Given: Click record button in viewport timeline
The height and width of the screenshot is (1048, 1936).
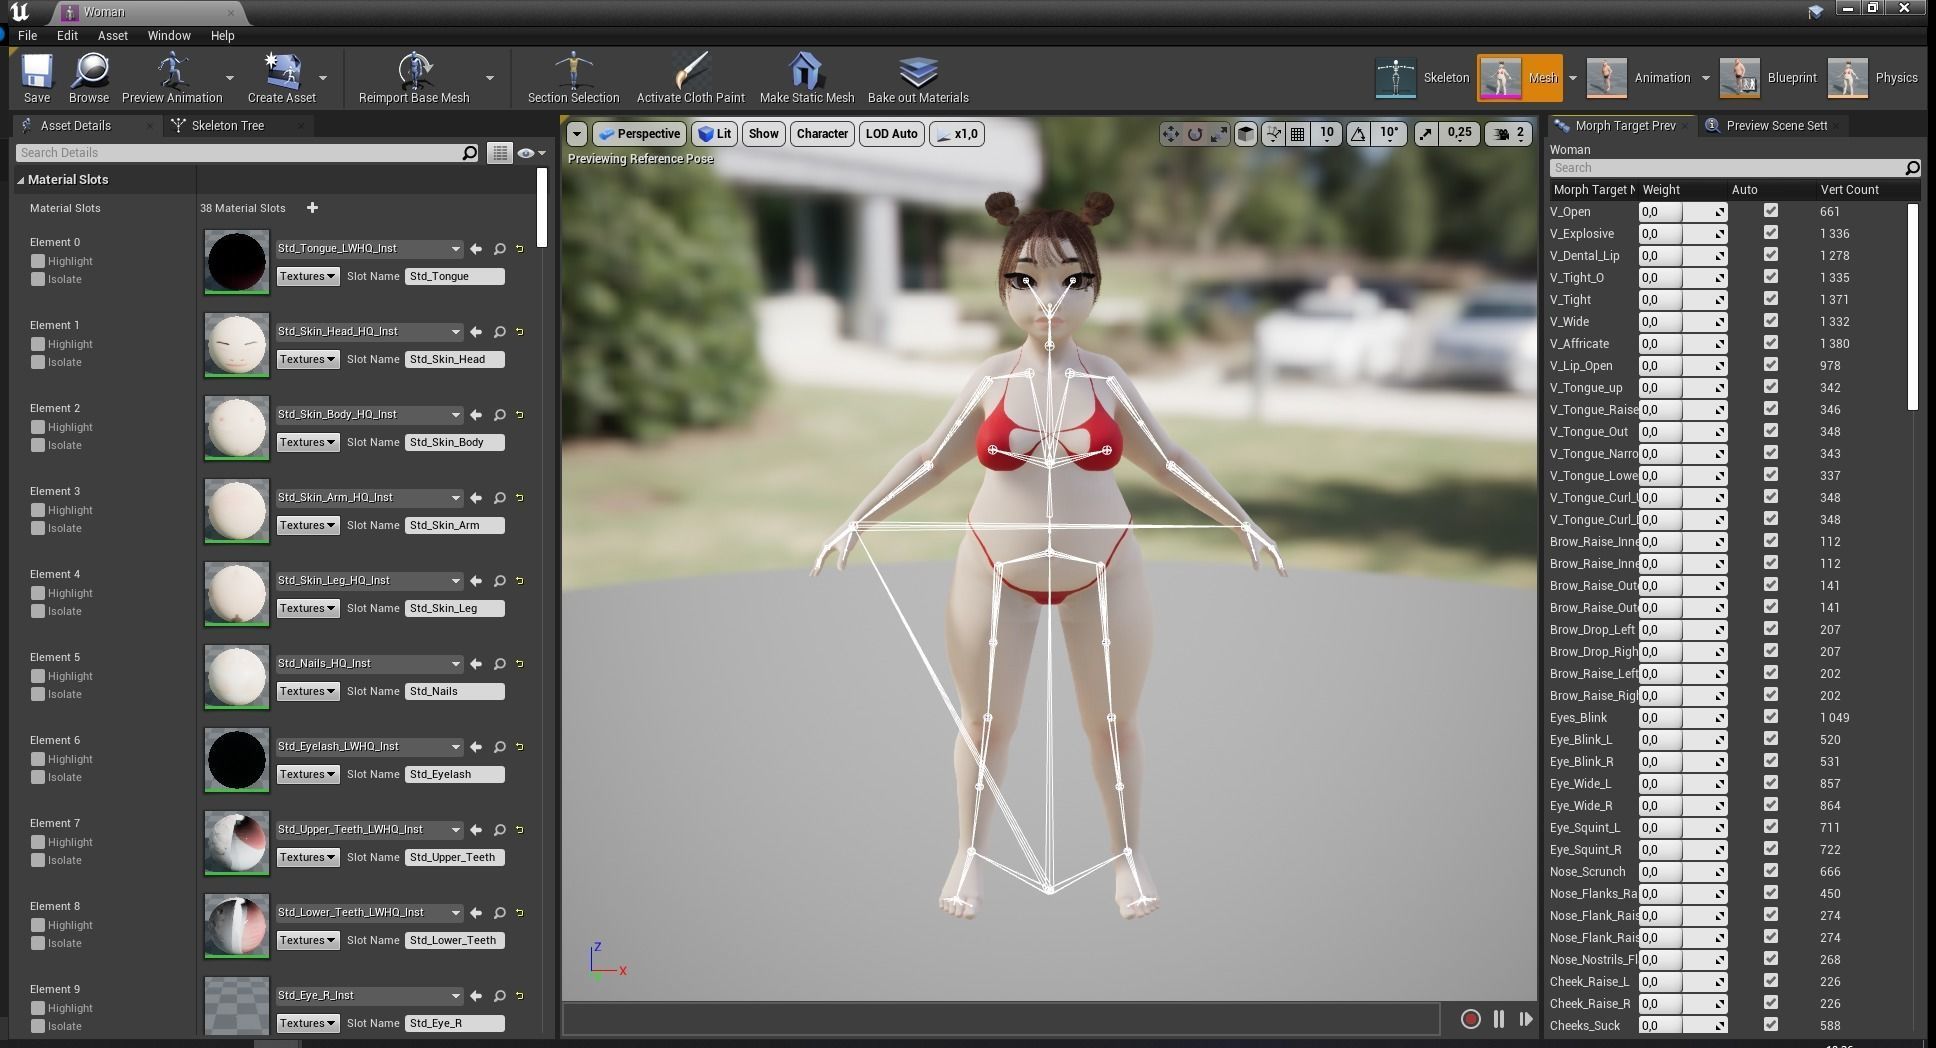Looking at the screenshot, I should click(1470, 1019).
